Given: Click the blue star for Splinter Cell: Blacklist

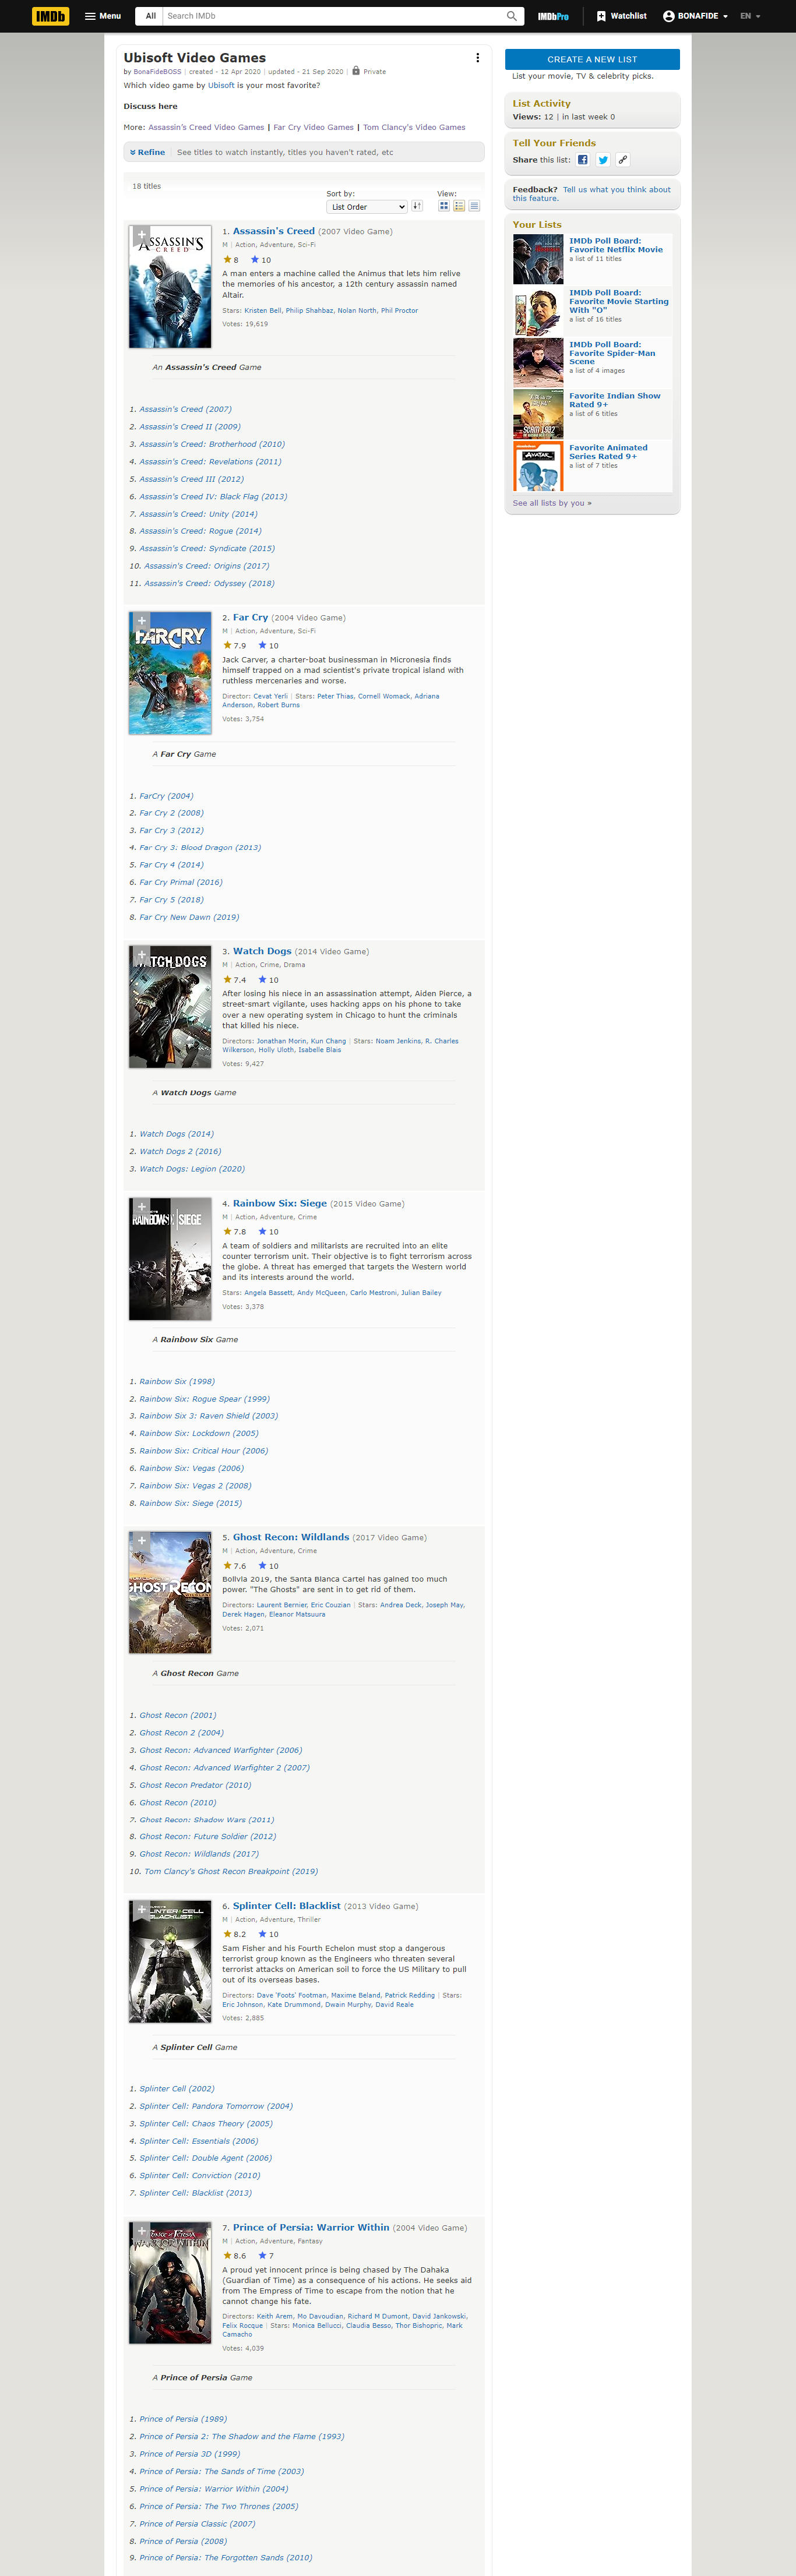Looking at the screenshot, I should pos(262,1934).
